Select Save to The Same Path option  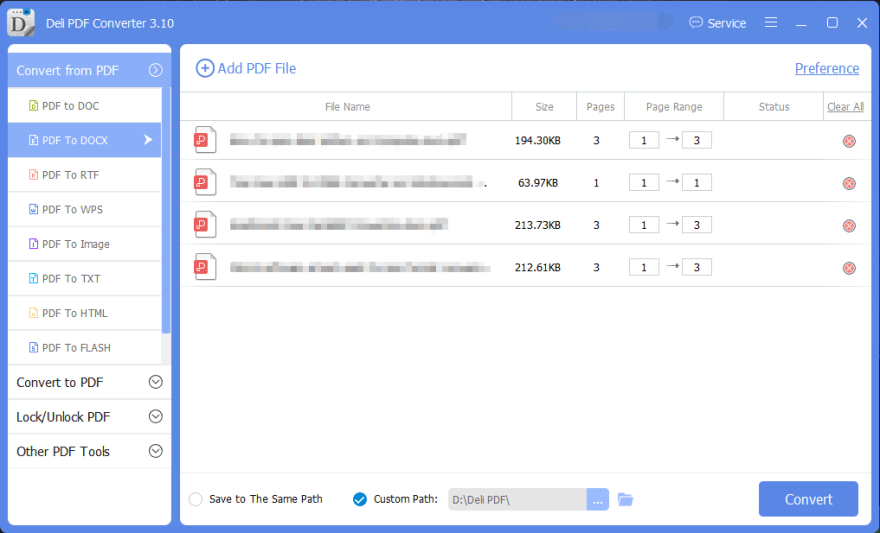point(196,499)
